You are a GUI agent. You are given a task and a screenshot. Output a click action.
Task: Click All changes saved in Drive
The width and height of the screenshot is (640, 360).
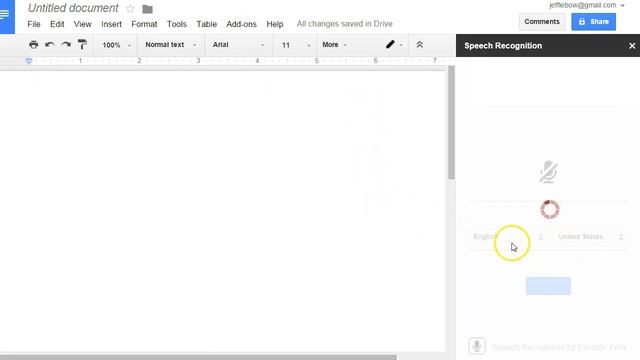(344, 24)
